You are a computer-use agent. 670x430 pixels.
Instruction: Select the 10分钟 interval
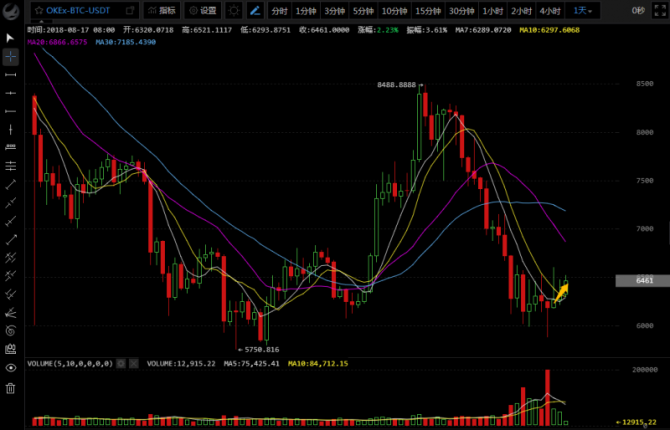(394, 11)
